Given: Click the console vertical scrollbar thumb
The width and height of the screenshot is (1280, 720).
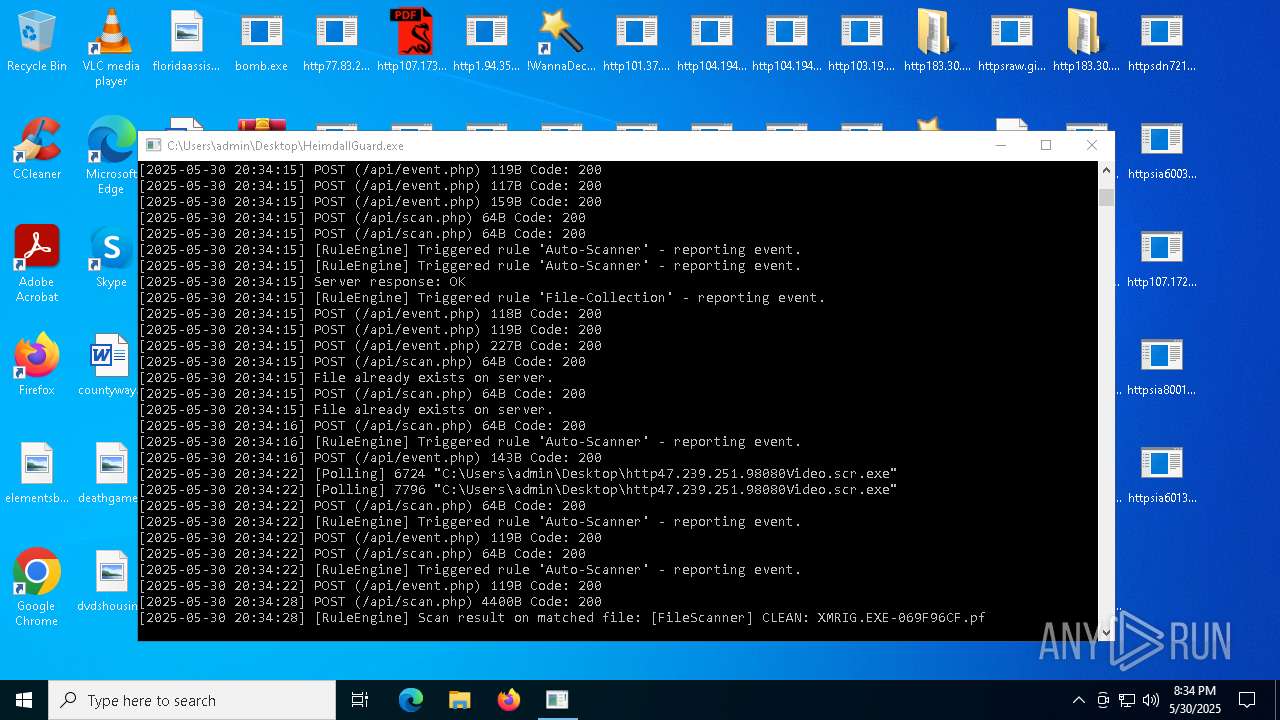Looking at the screenshot, I should coord(1106,197).
